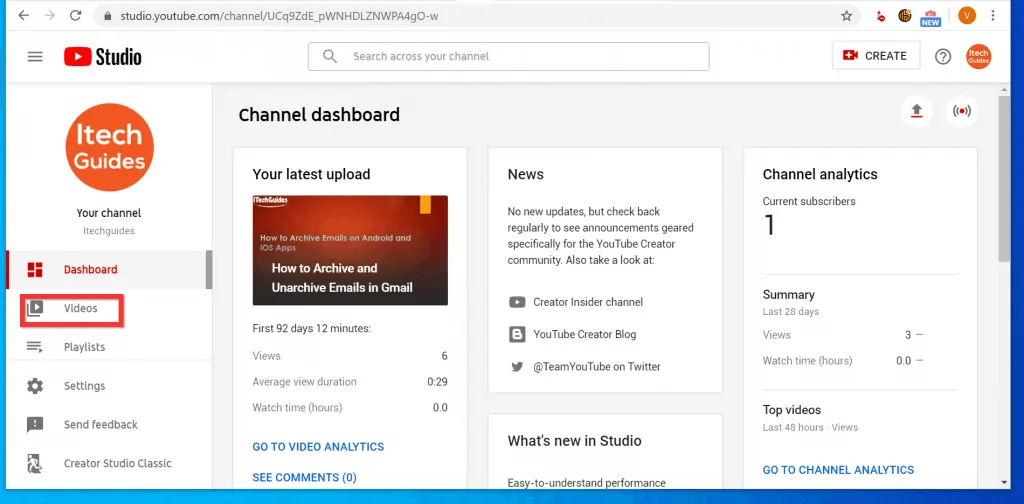Screen dimensions: 1024x504
Task: Click GO TO VIDEO ANALYTICS link
Action: tap(318, 447)
